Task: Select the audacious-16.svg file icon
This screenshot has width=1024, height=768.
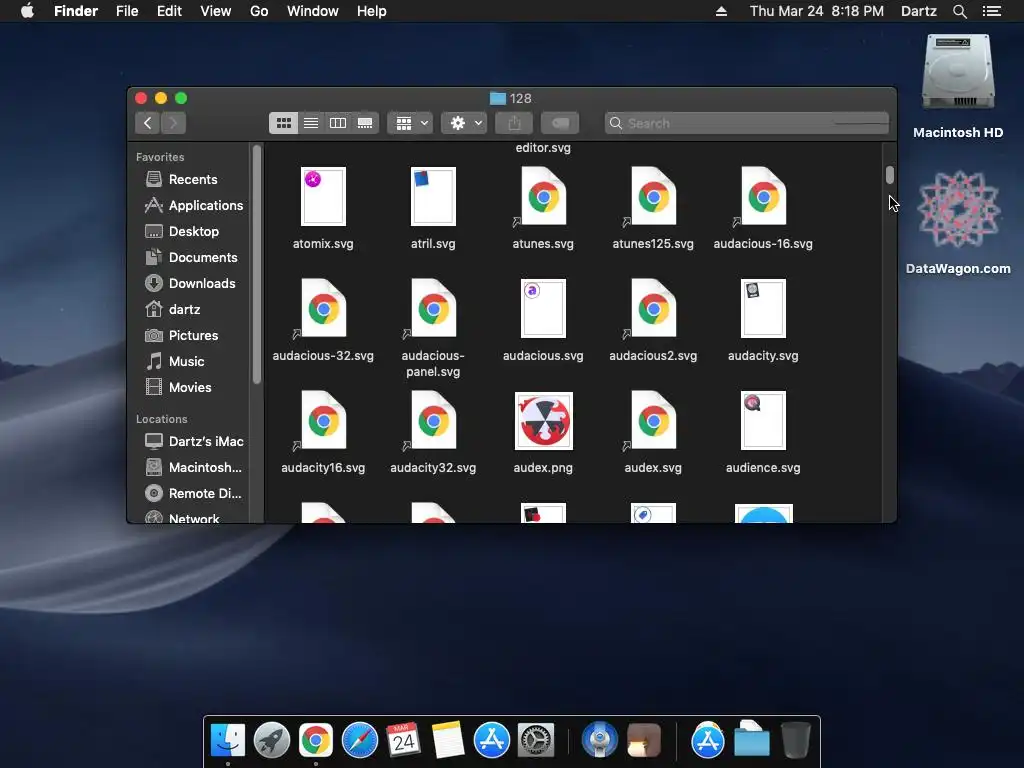Action: click(763, 197)
